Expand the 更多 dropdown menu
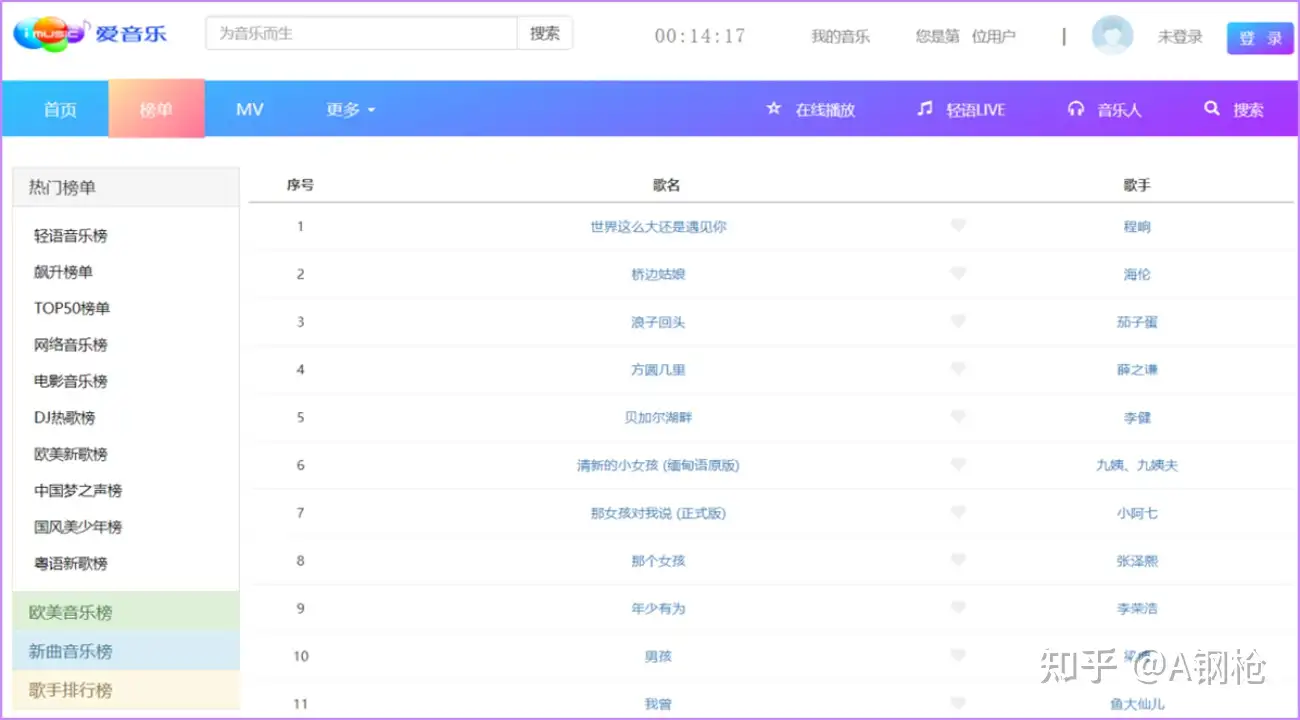 tap(351, 109)
